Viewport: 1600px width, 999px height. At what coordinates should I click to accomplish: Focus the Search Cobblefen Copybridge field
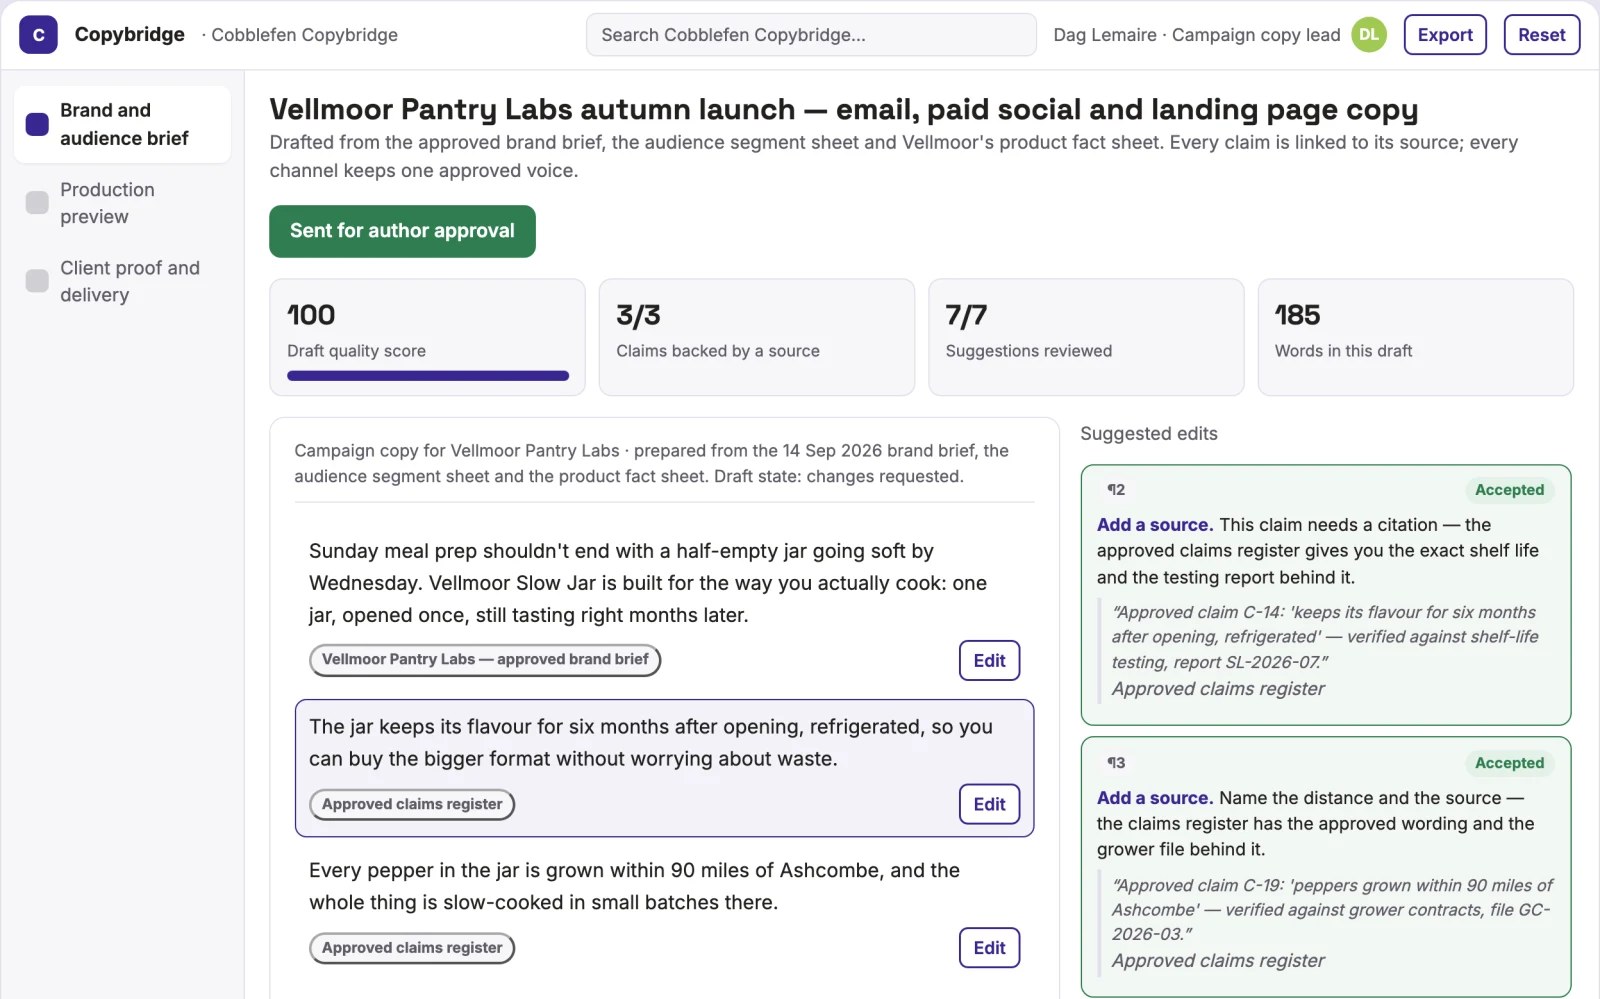(811, 35)
